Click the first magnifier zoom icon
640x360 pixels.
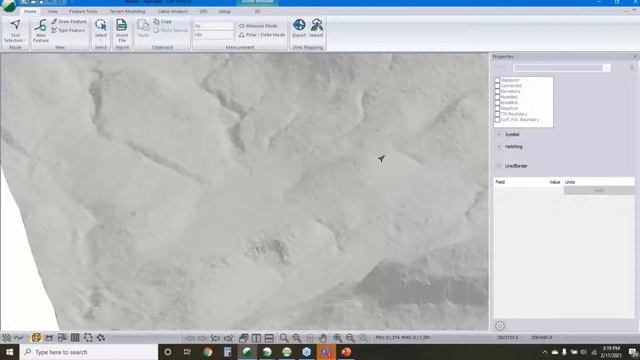click(x=284, y=338)
